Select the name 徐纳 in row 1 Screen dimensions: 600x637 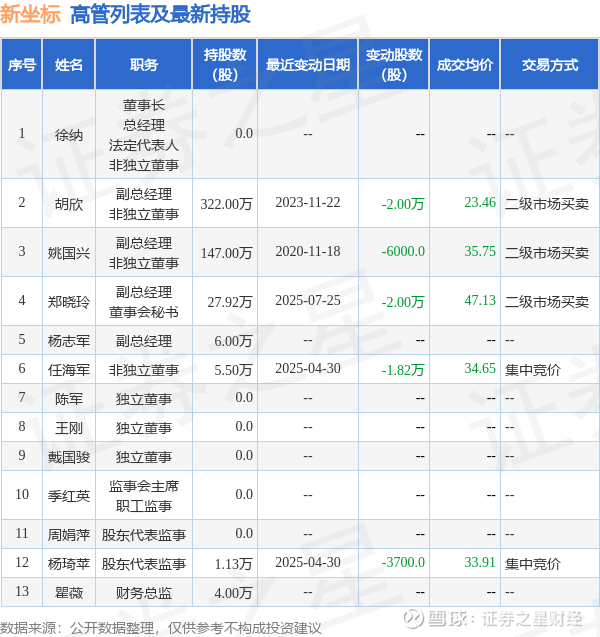pyautogui.click(x=69, y=134)
